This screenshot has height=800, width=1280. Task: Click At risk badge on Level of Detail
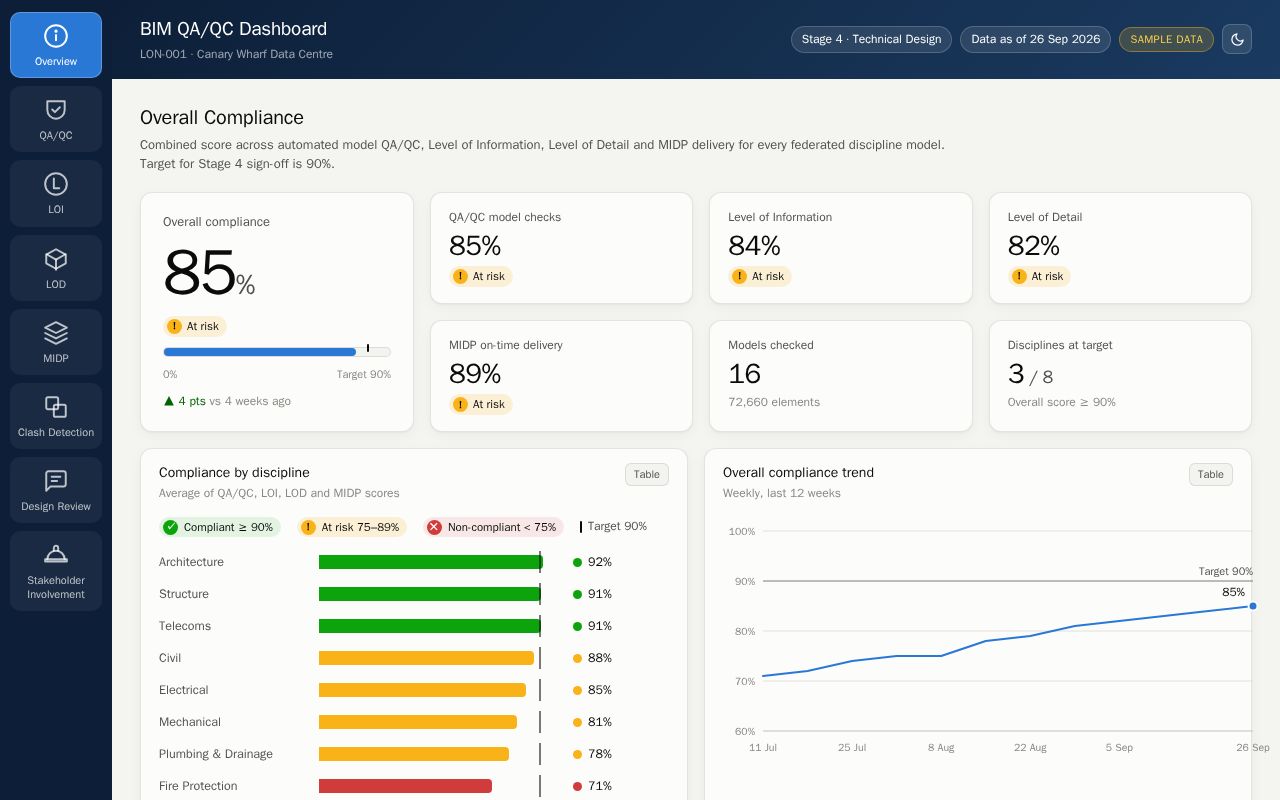pyautogui.click(x=1039, y=276)
